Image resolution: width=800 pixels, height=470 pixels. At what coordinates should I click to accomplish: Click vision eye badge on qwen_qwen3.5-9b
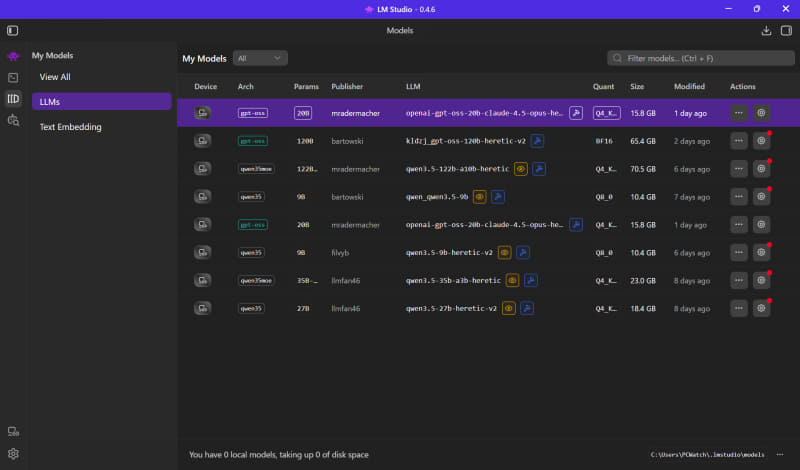pyautogui.click(x=479, y=196)
